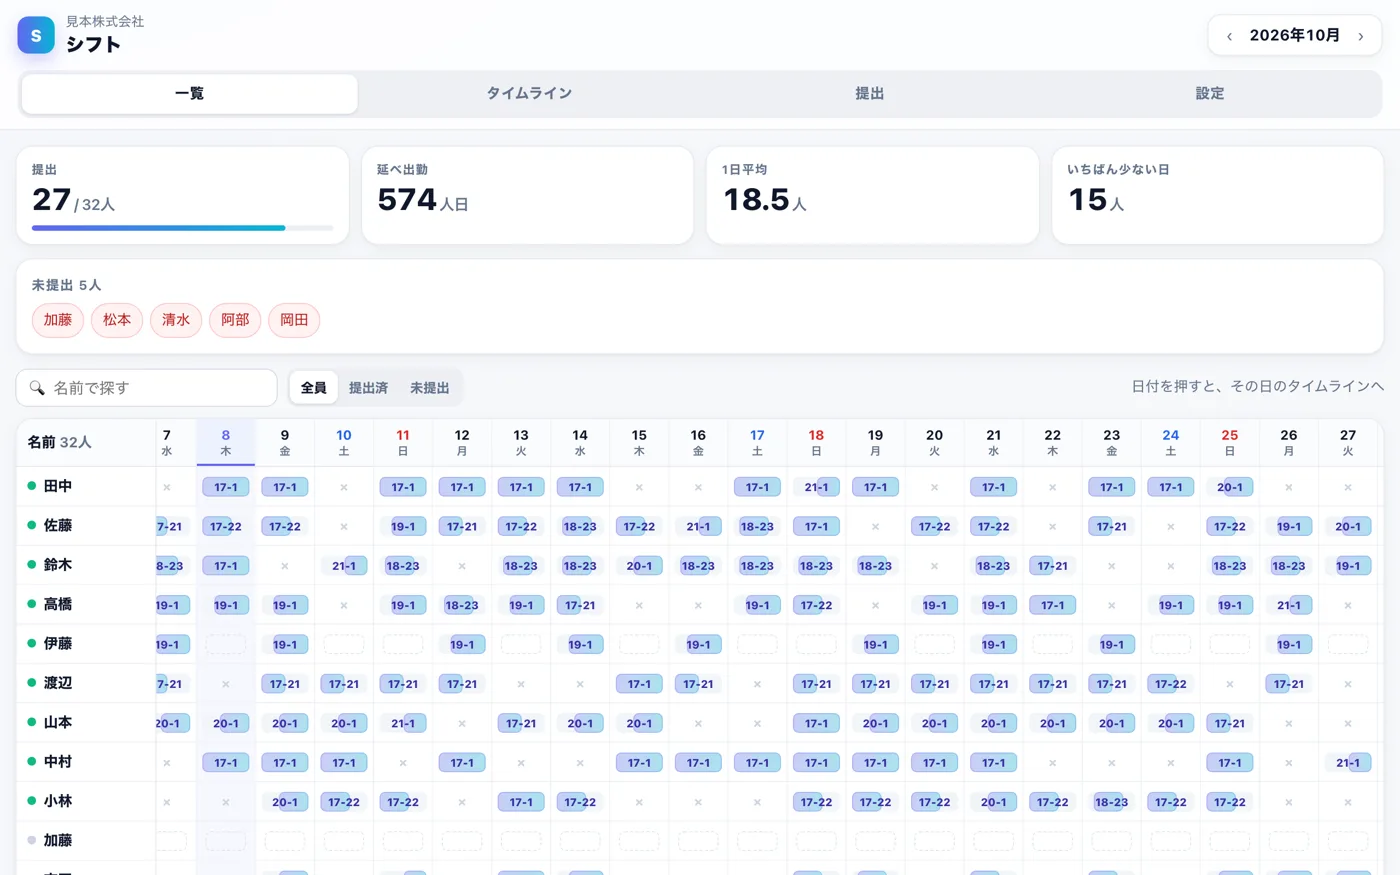
Task: Click the 清水 unsubmitted chip
Action: tap(176, 320)
